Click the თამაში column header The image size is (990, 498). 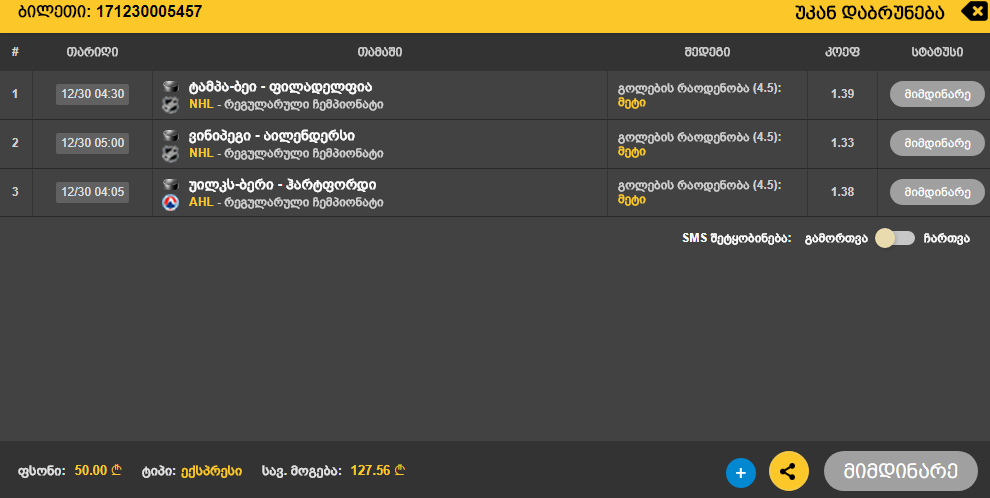tap(379, 52)
